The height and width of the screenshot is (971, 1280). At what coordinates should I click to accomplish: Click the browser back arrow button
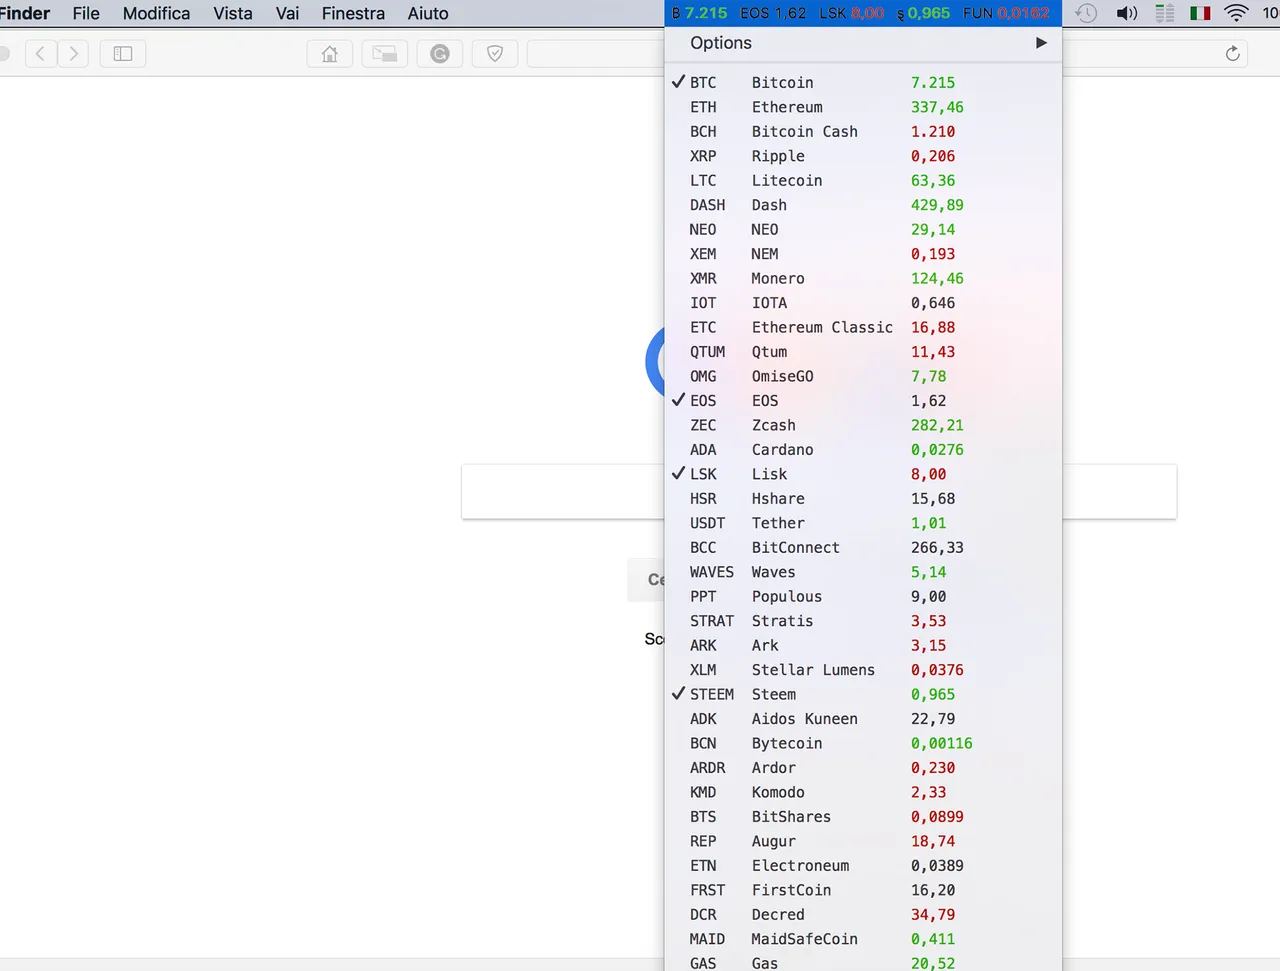pos(40,54)
